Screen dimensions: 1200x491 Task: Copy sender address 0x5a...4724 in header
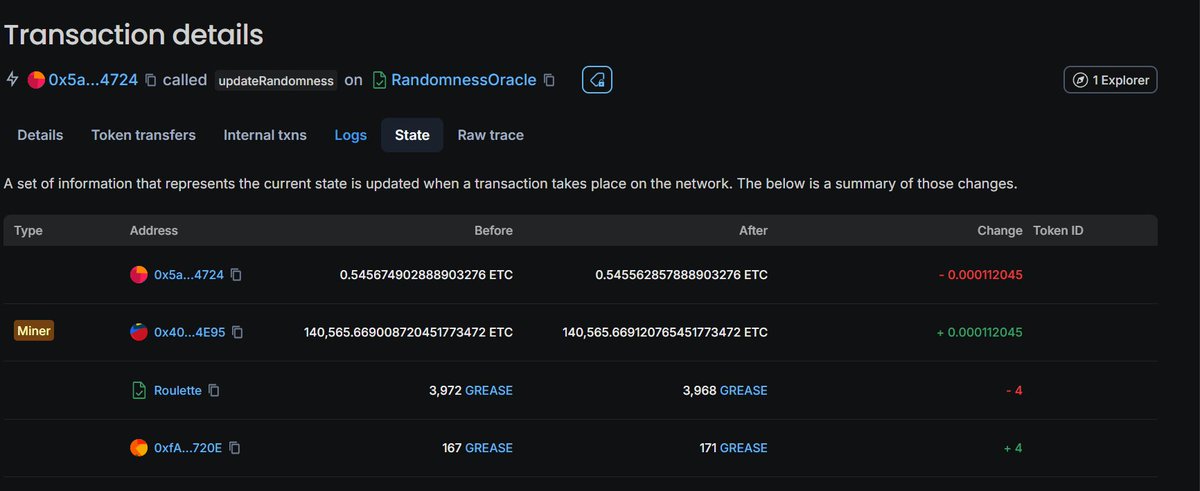point(150,80)
